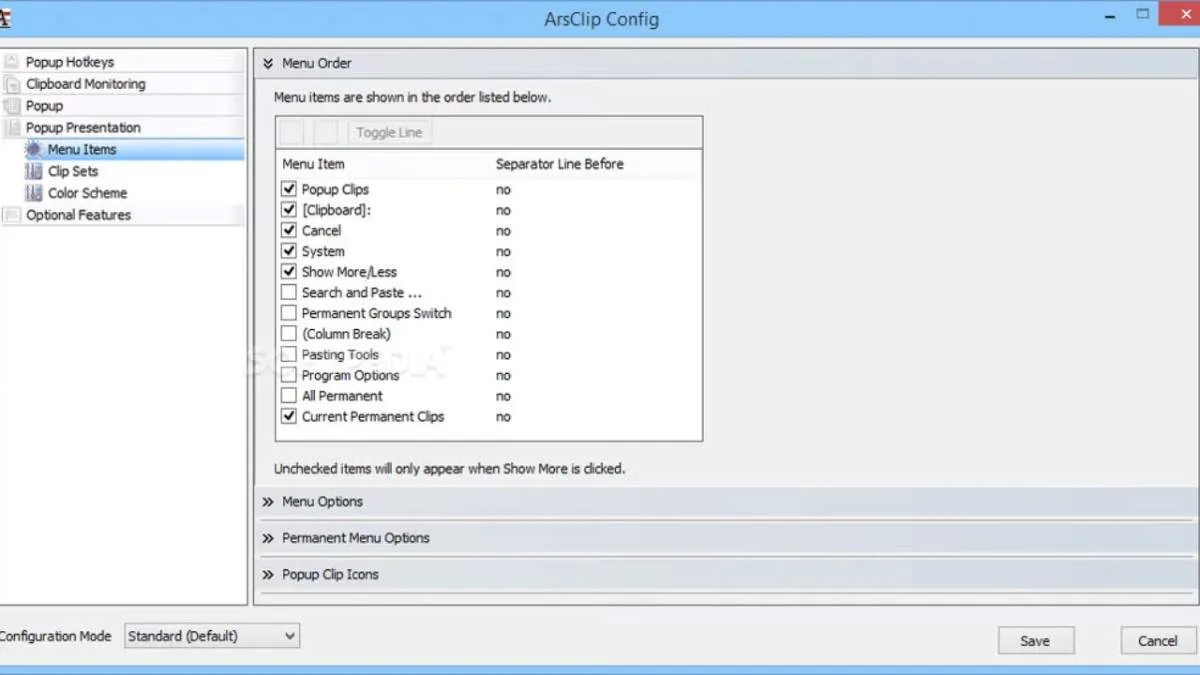Collapse the Menu Order section
This screenshot has height=675, width=1200.
pyautogui.click(x=268, y=63)
